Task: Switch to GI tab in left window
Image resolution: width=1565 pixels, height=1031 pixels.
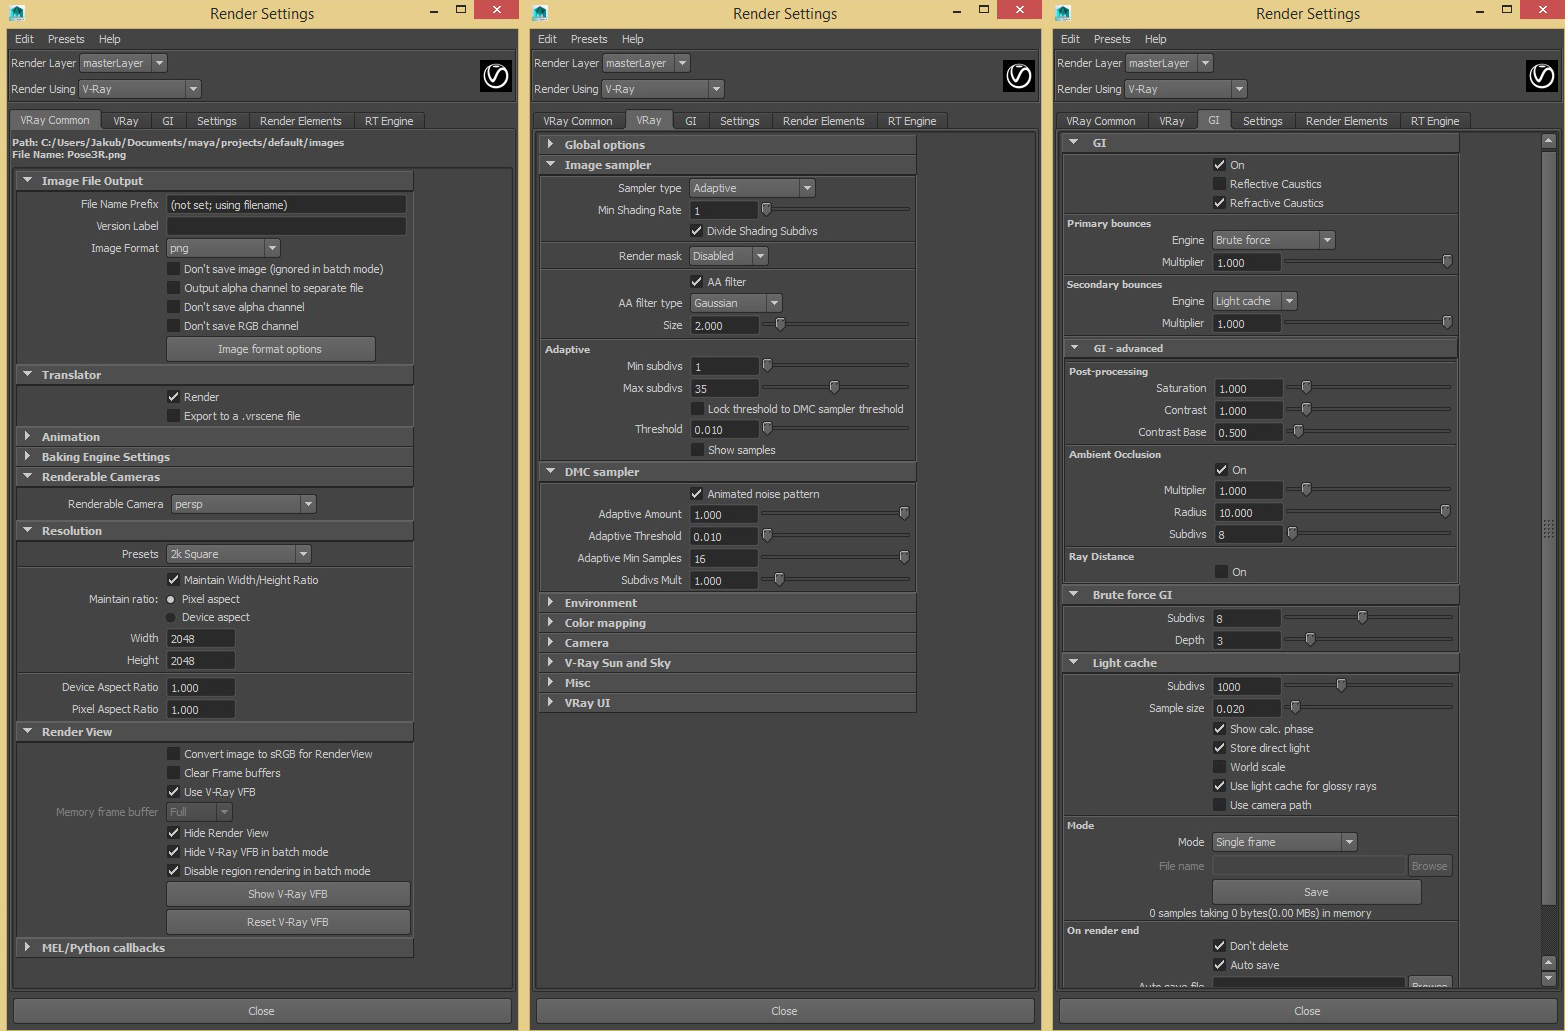Action: 168,121
